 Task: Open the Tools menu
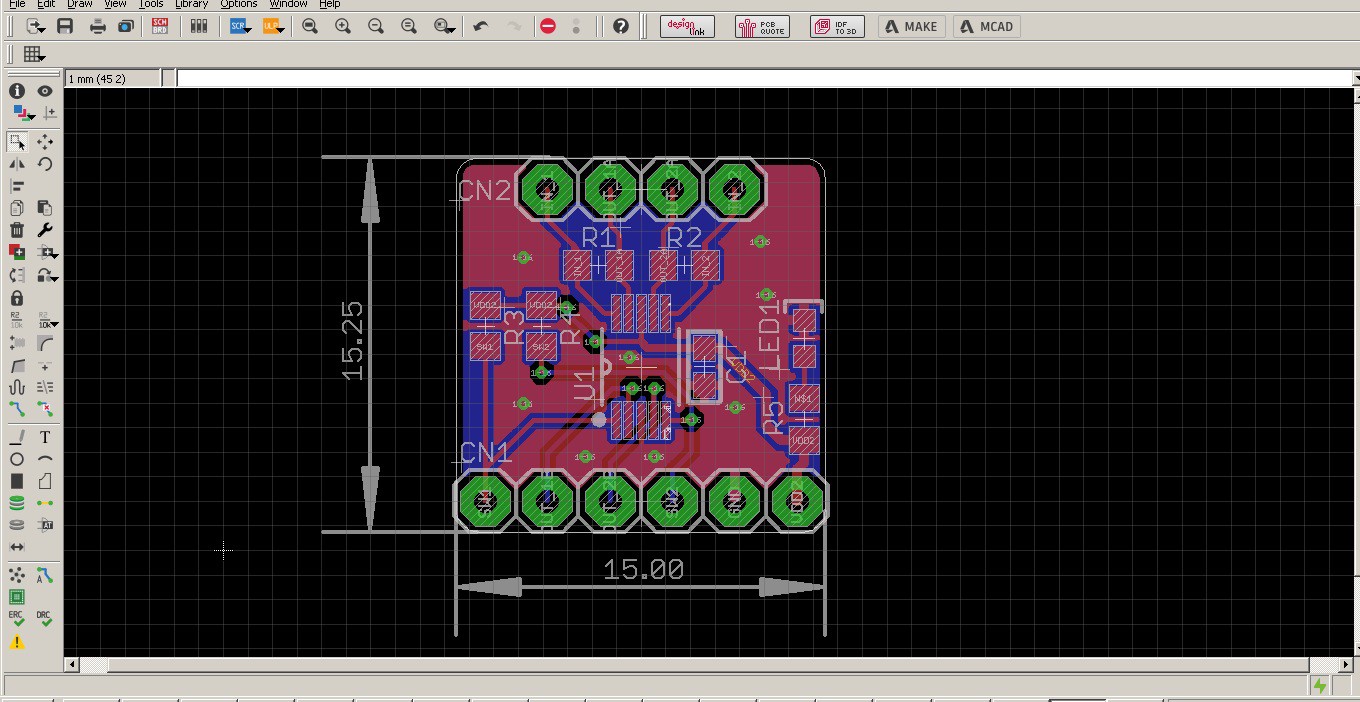coord(151,4)
